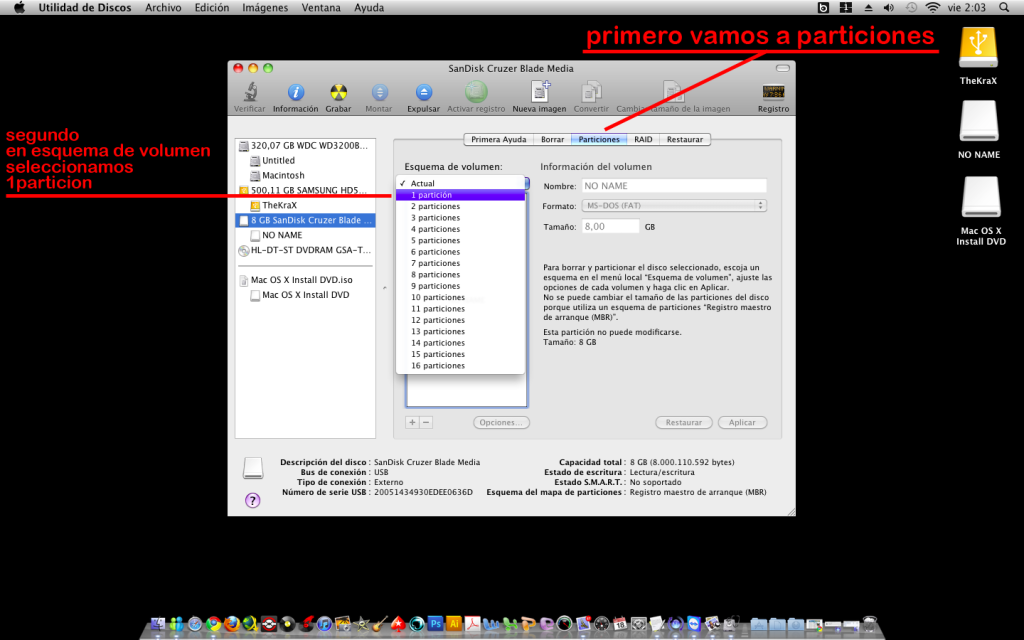Viewport: 1024px width, 640px height.
Task: Click the volume icon in menu bar
Action: pos(889,8)
